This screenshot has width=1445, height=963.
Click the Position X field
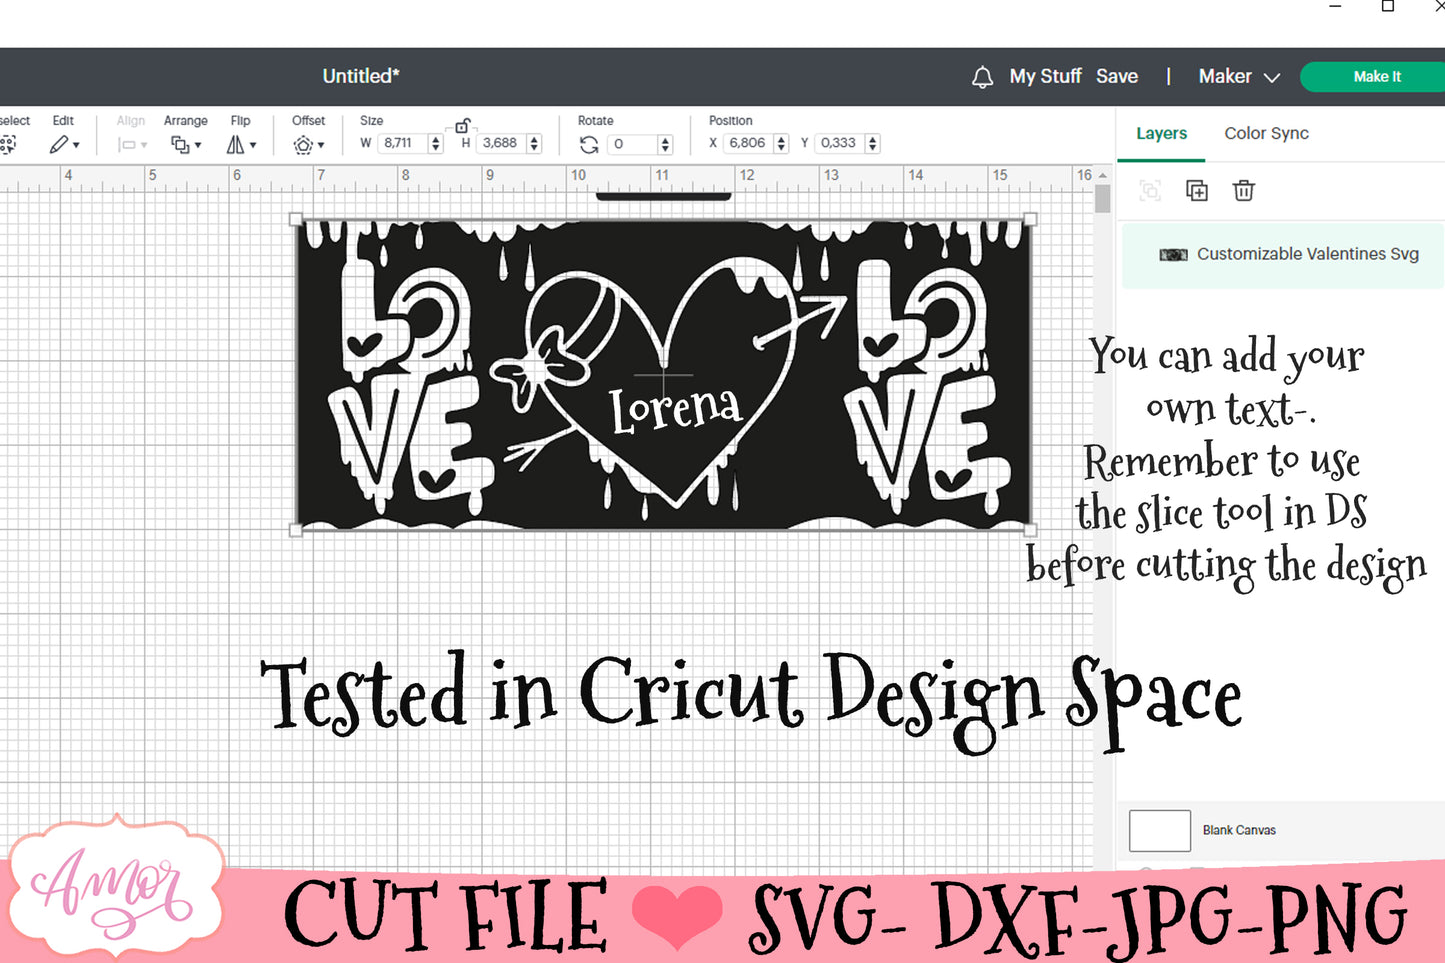pyautogui.click(x=748, y=143)
